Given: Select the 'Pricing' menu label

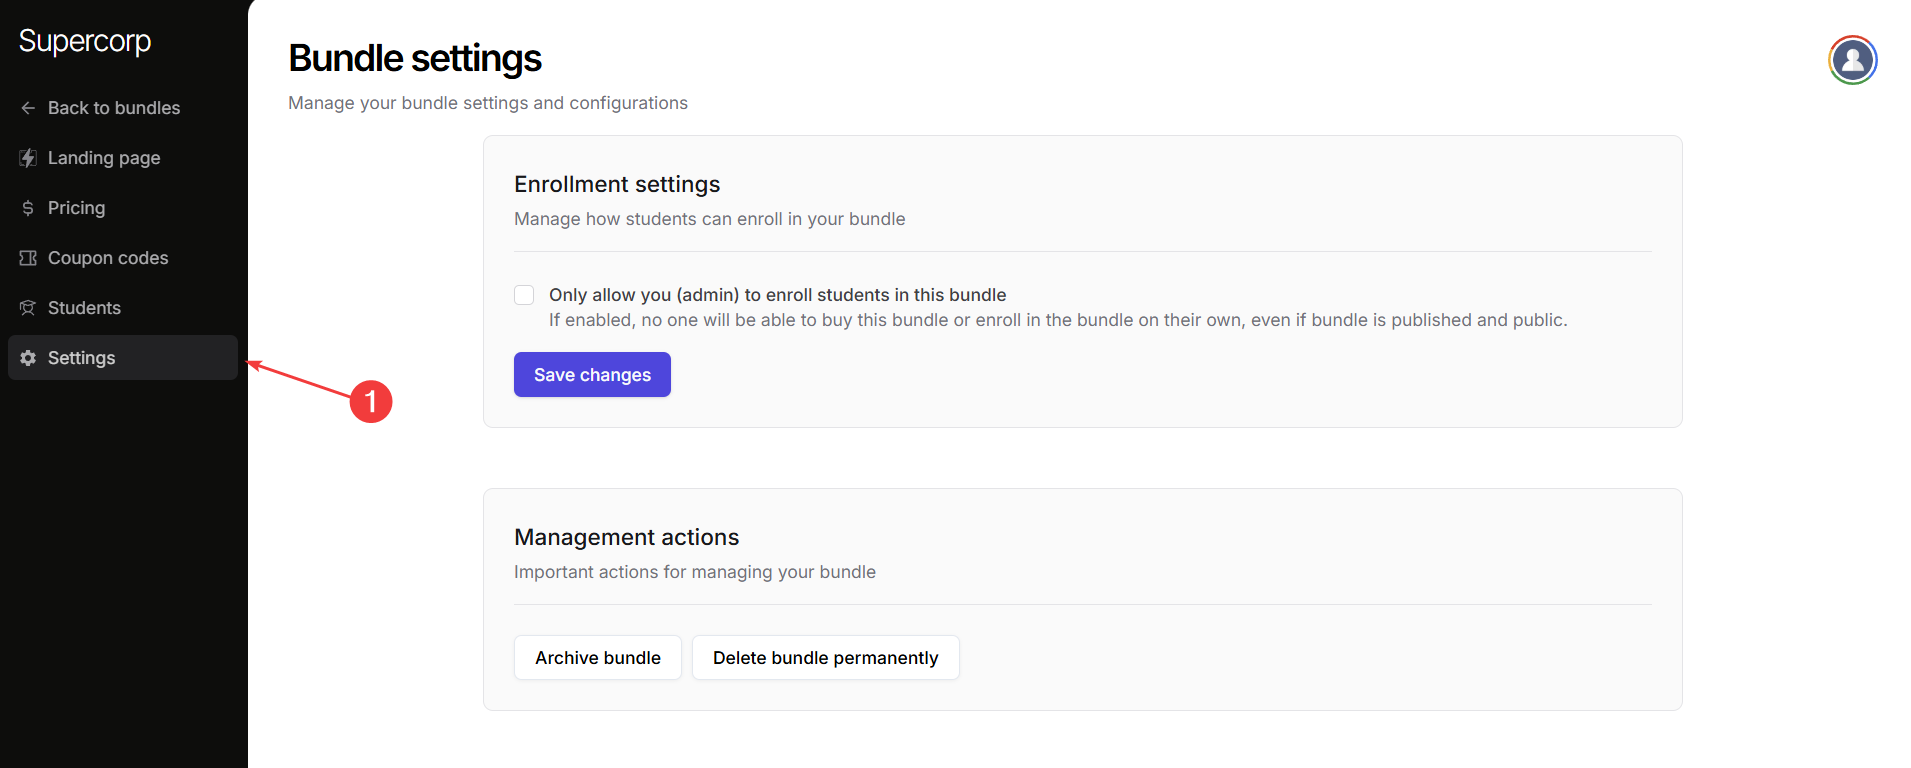Looking at the screenshot, I should coord(76,208).
